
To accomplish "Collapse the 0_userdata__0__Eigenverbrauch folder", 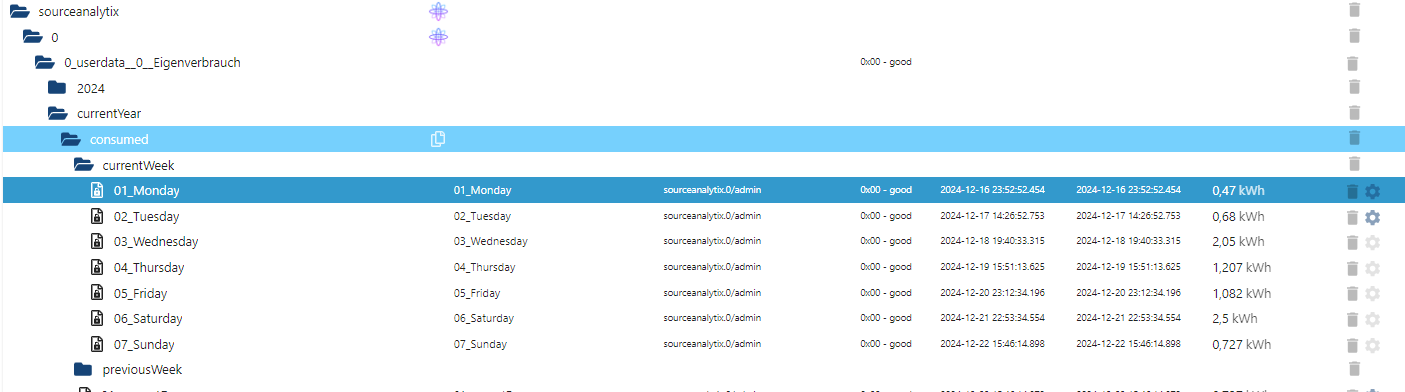I will (44, 63).
